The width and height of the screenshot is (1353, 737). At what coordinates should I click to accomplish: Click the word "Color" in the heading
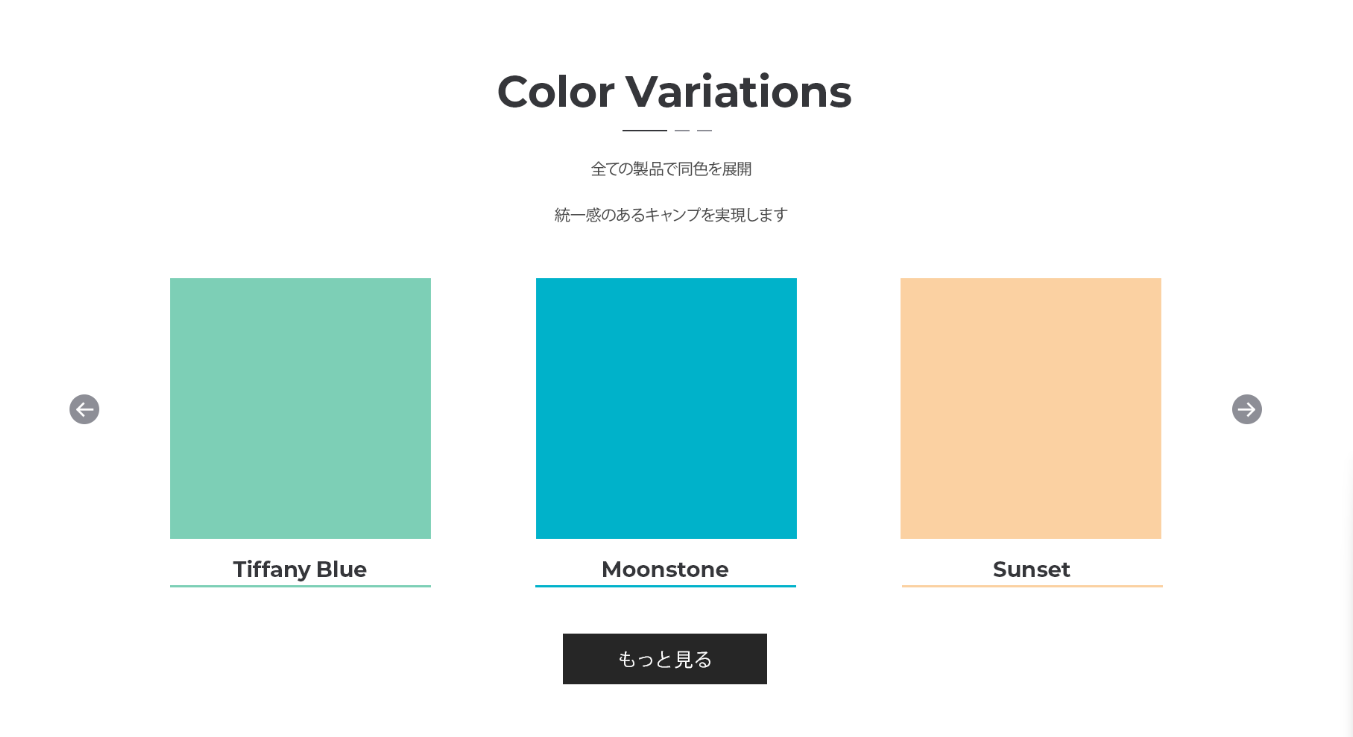click(555, 92)
